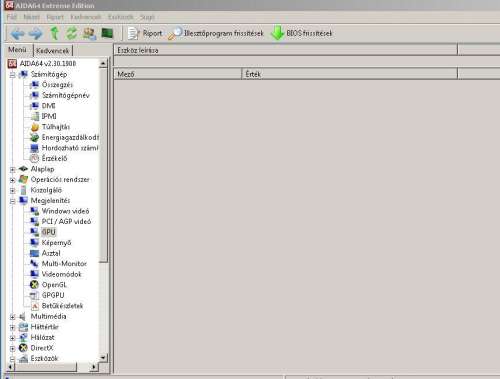Open the Energiagazdálkodás item
The image size is (500, 379).
[70, 137]
